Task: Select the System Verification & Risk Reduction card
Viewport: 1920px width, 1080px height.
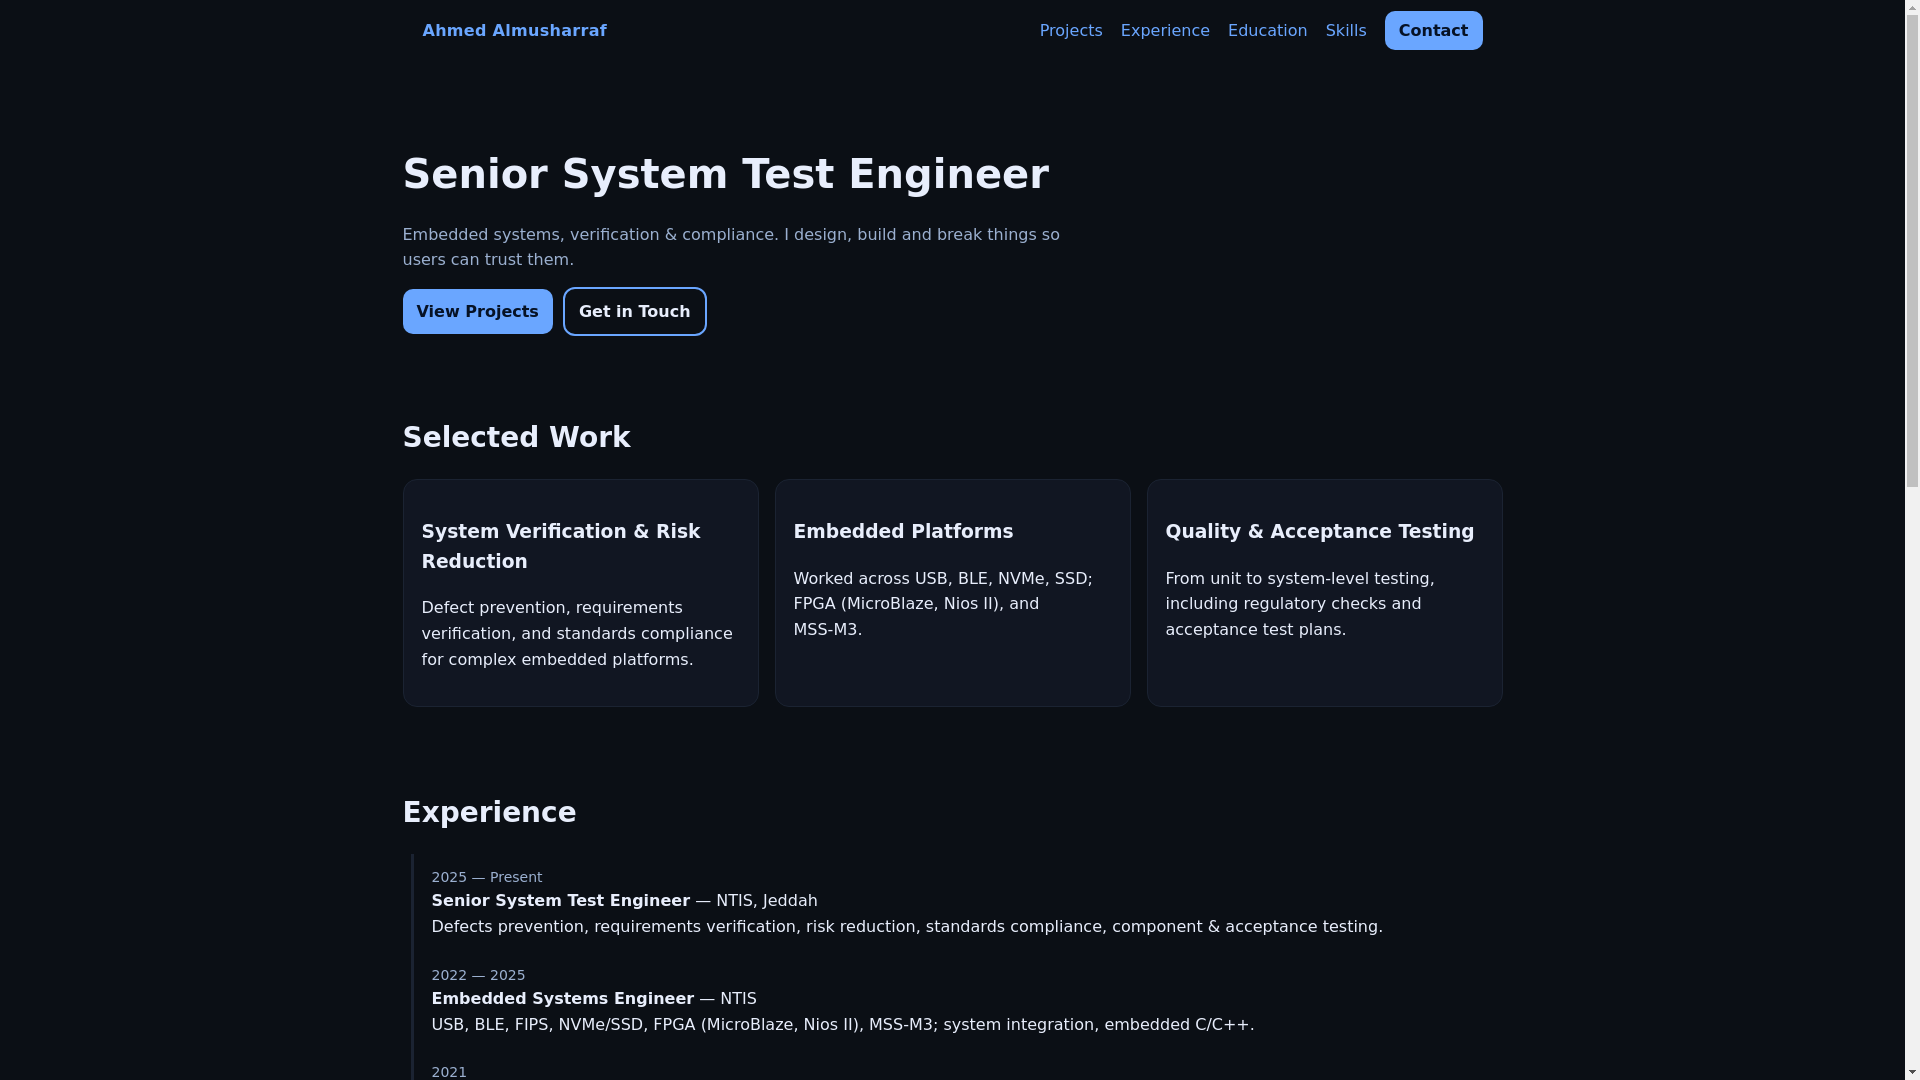Action: pos(580,593)
